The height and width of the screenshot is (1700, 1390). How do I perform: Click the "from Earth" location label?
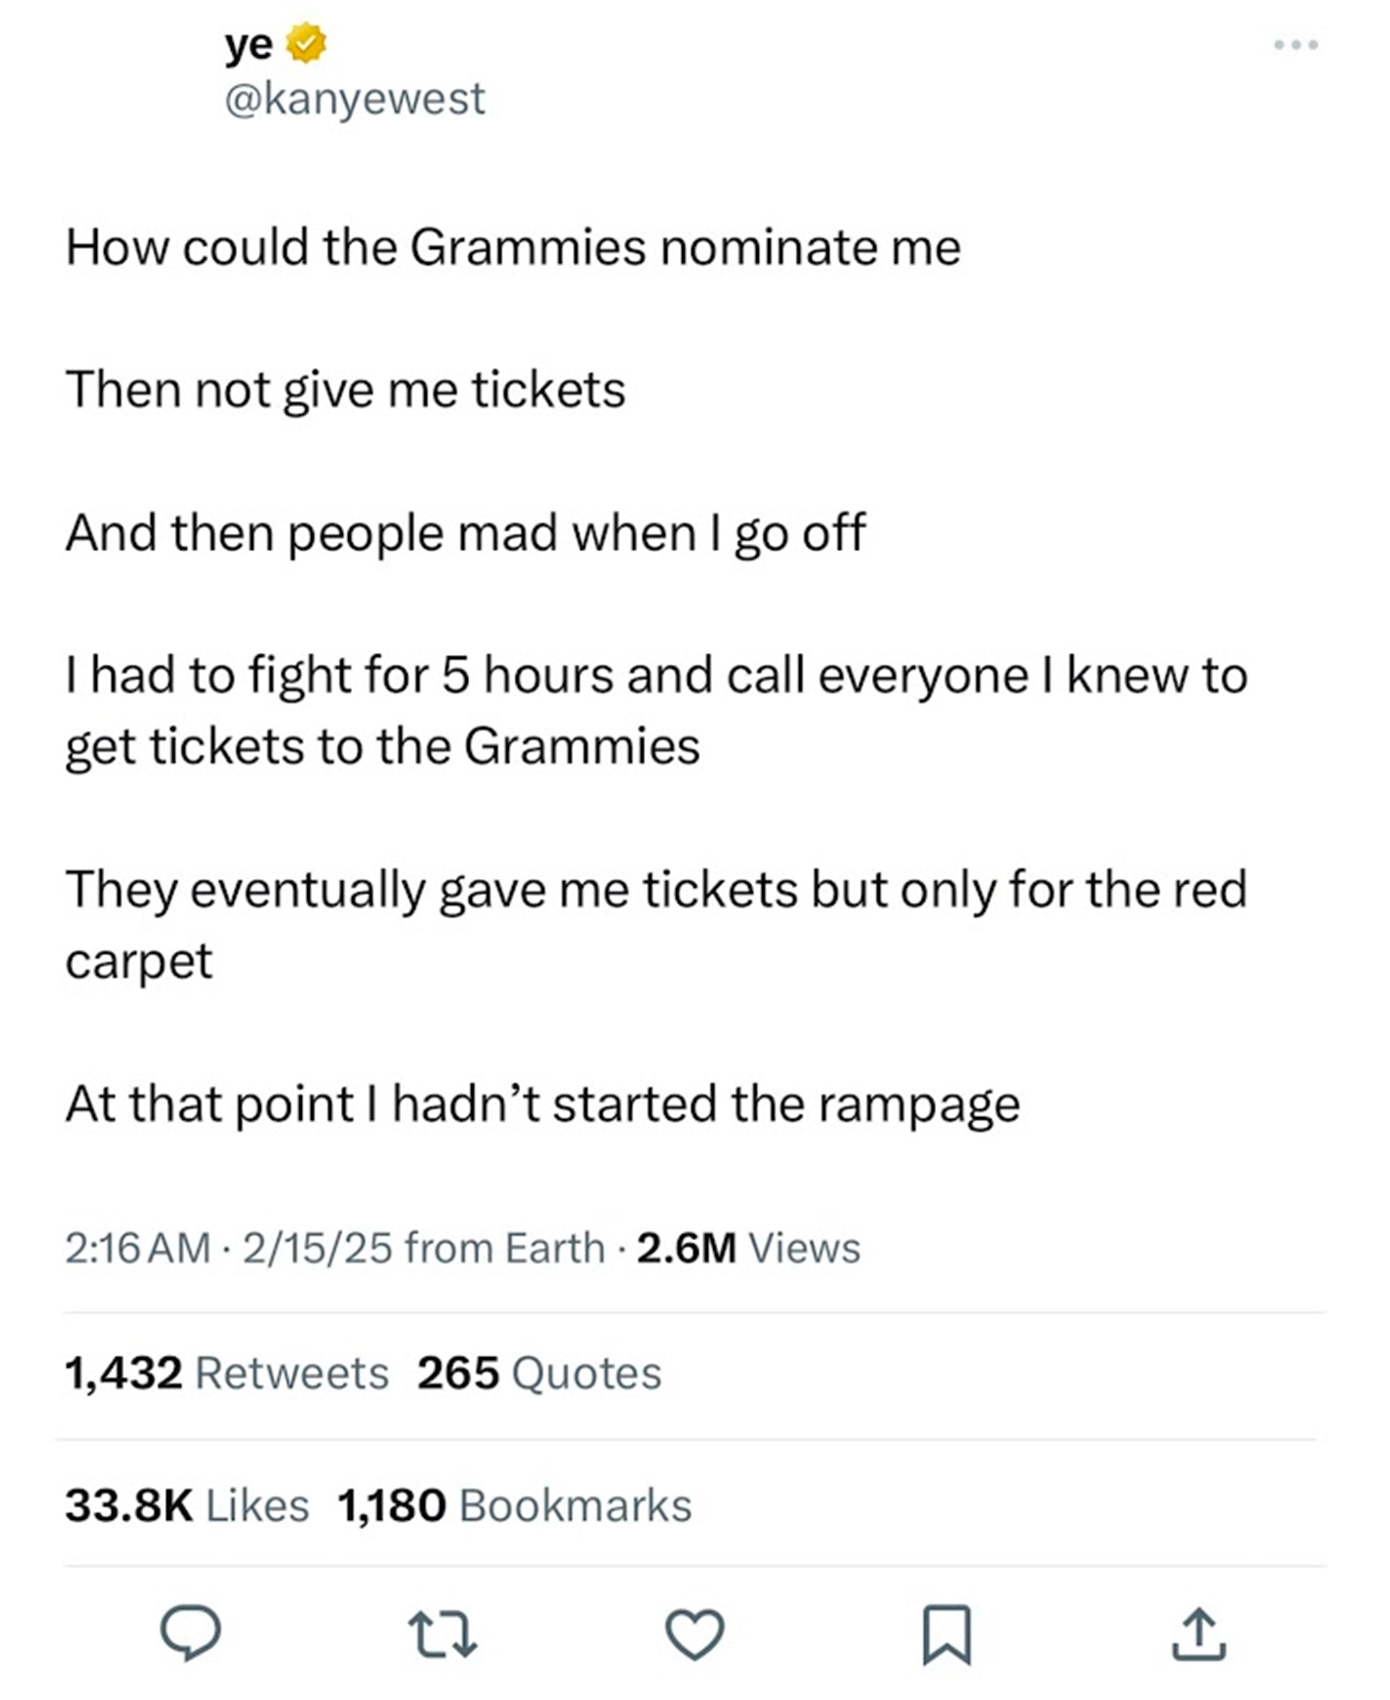point(505,1248)
